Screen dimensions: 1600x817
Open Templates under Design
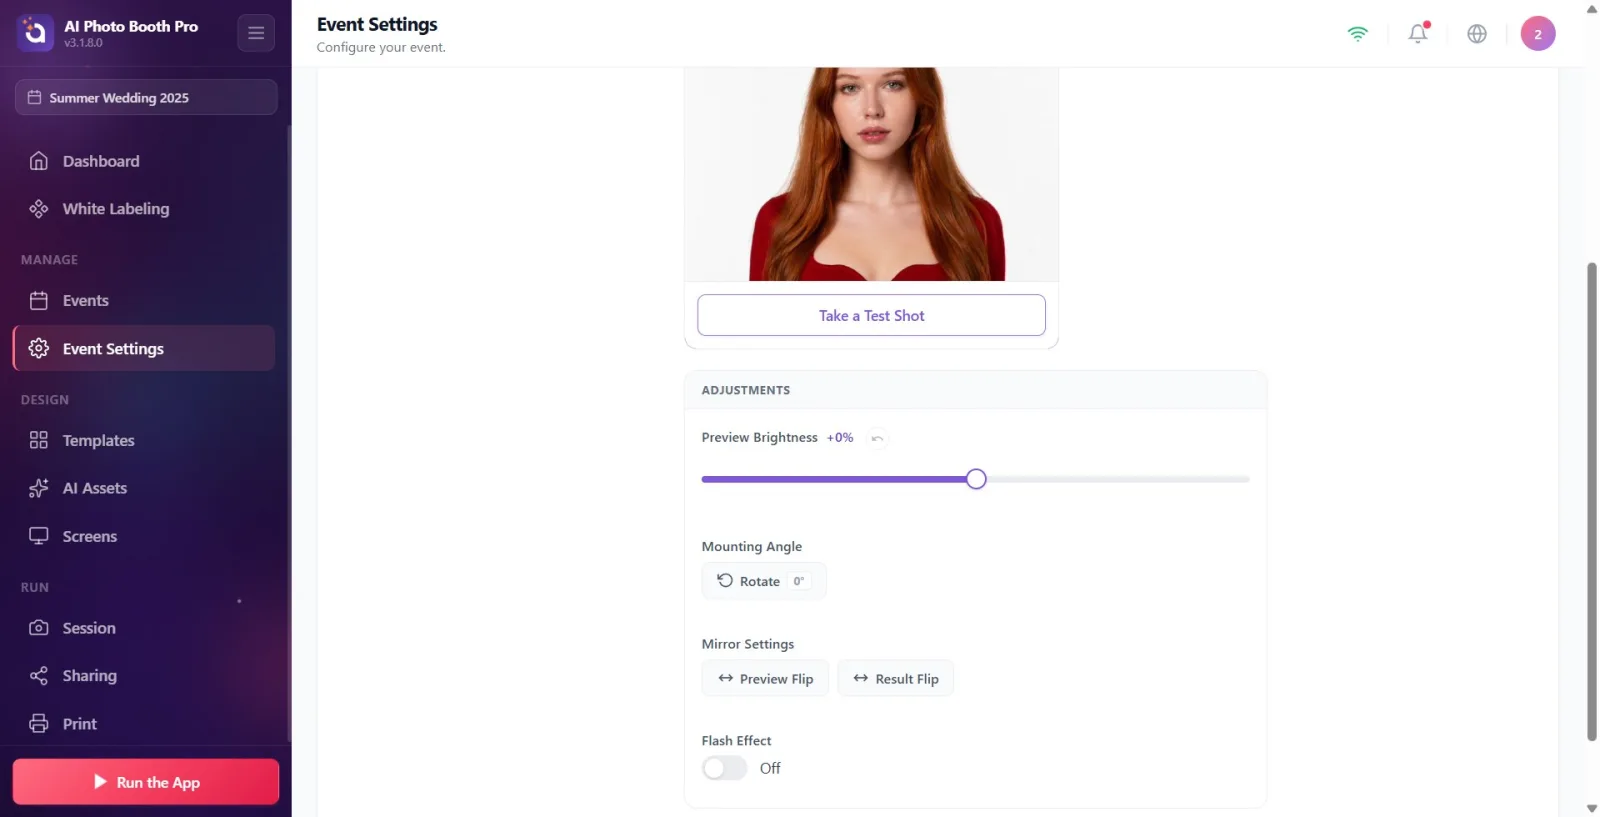[144, 440]
